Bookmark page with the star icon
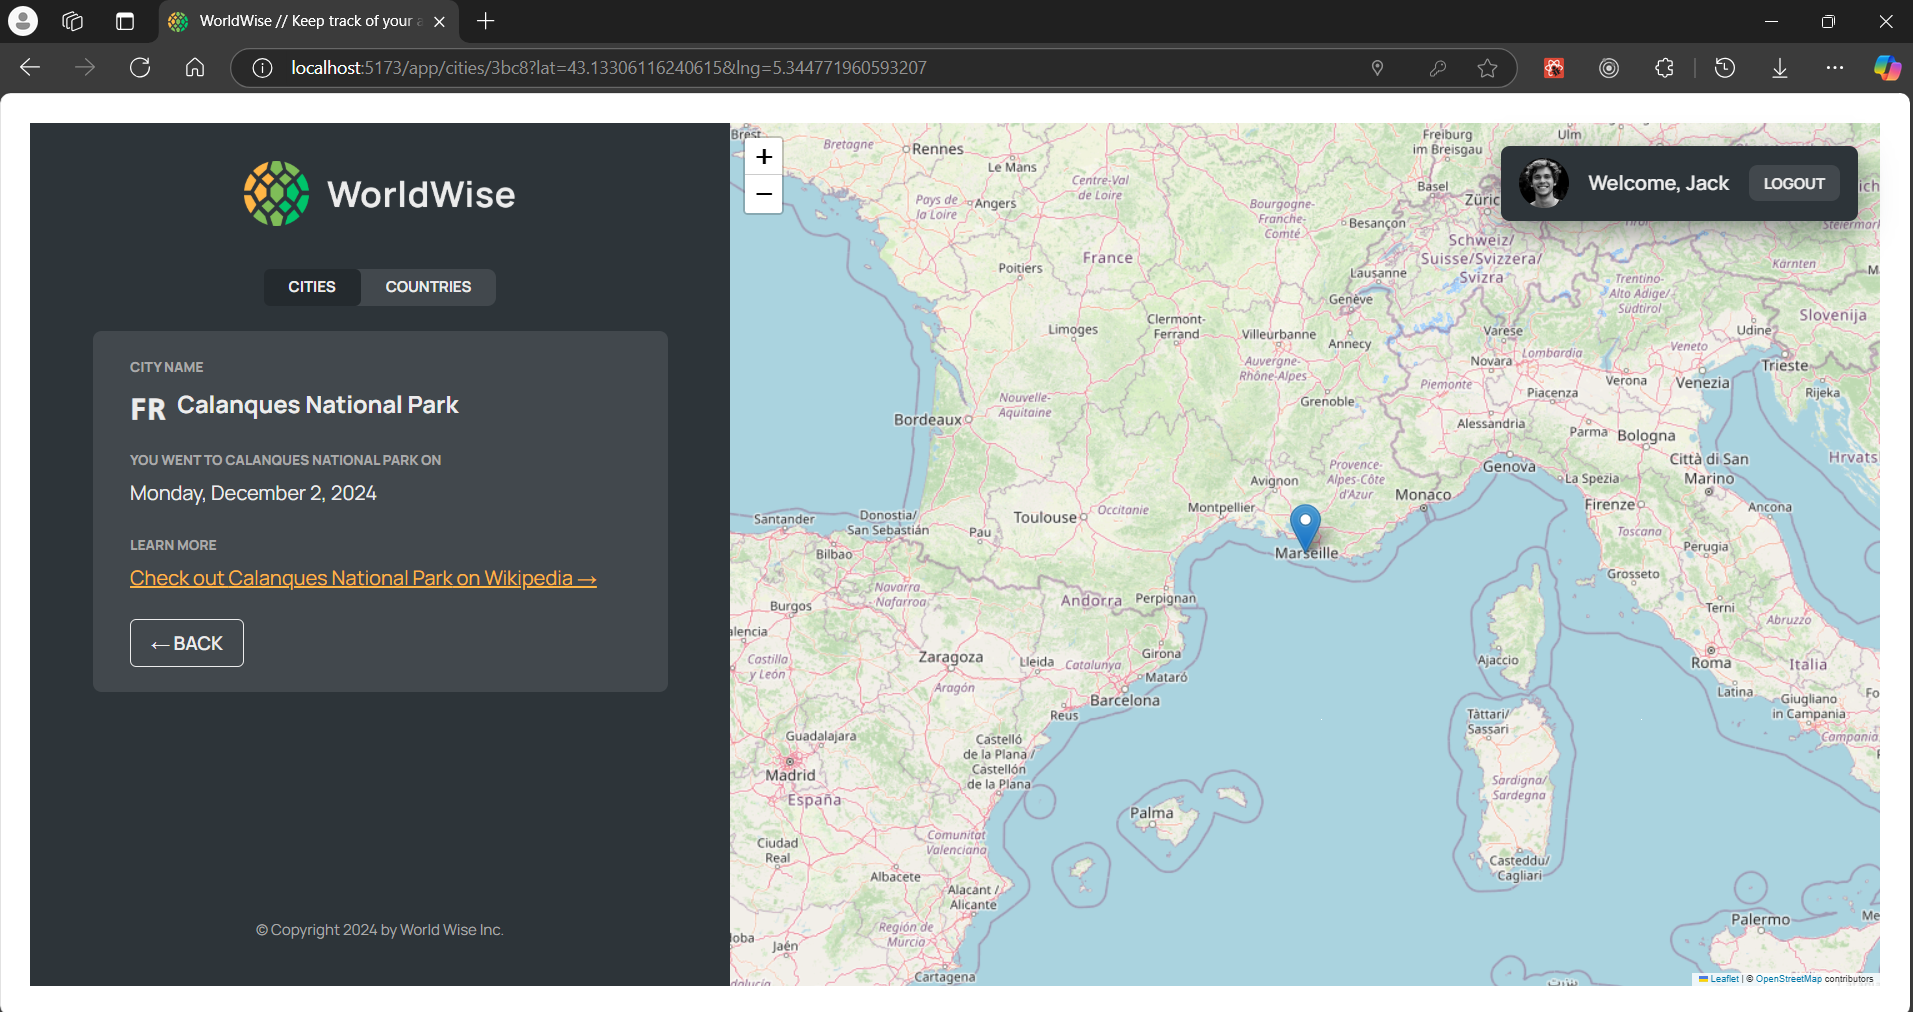The width and height of the screenshot is (1913, 1012). 1487,68
